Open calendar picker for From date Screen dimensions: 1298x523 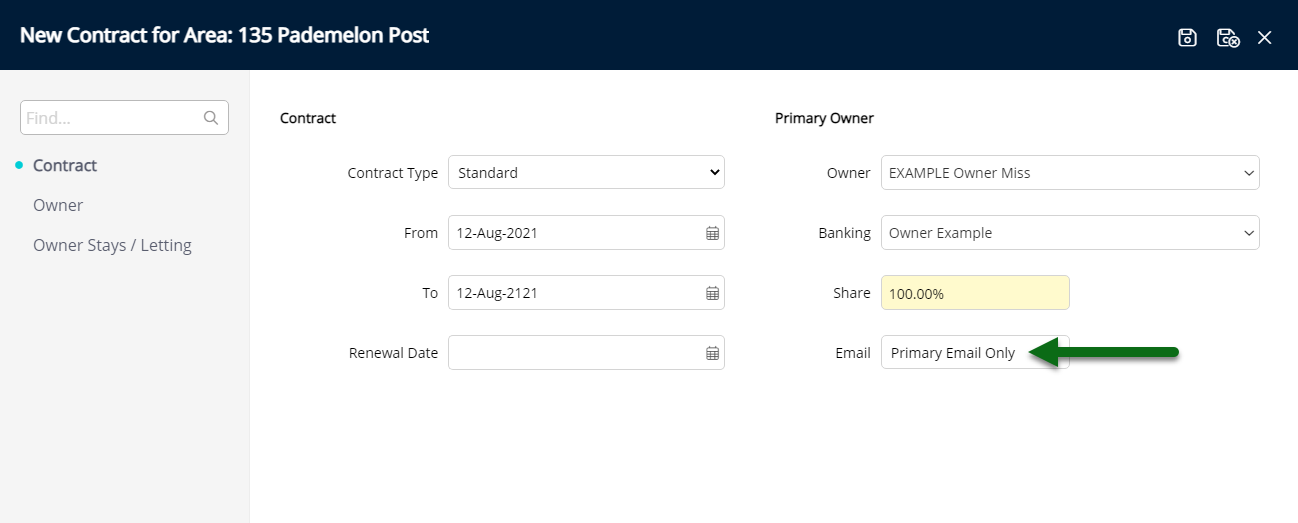click(x=713, y=233)
